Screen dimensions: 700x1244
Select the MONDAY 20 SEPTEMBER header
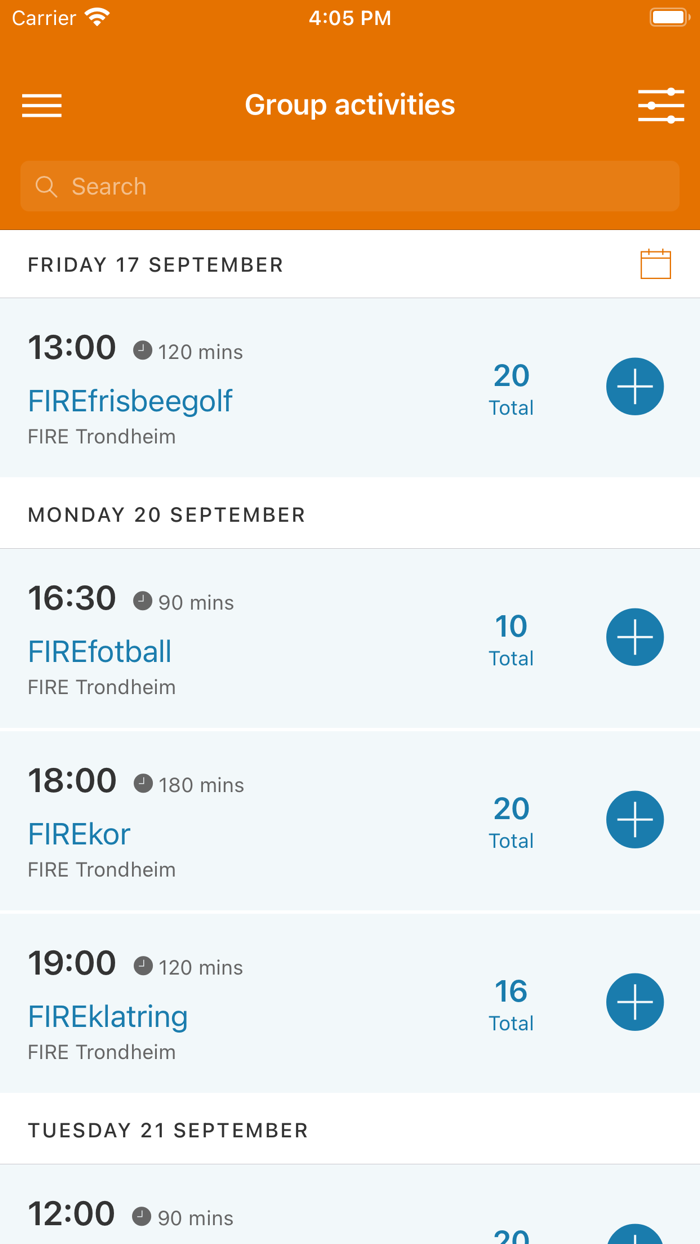167,514
